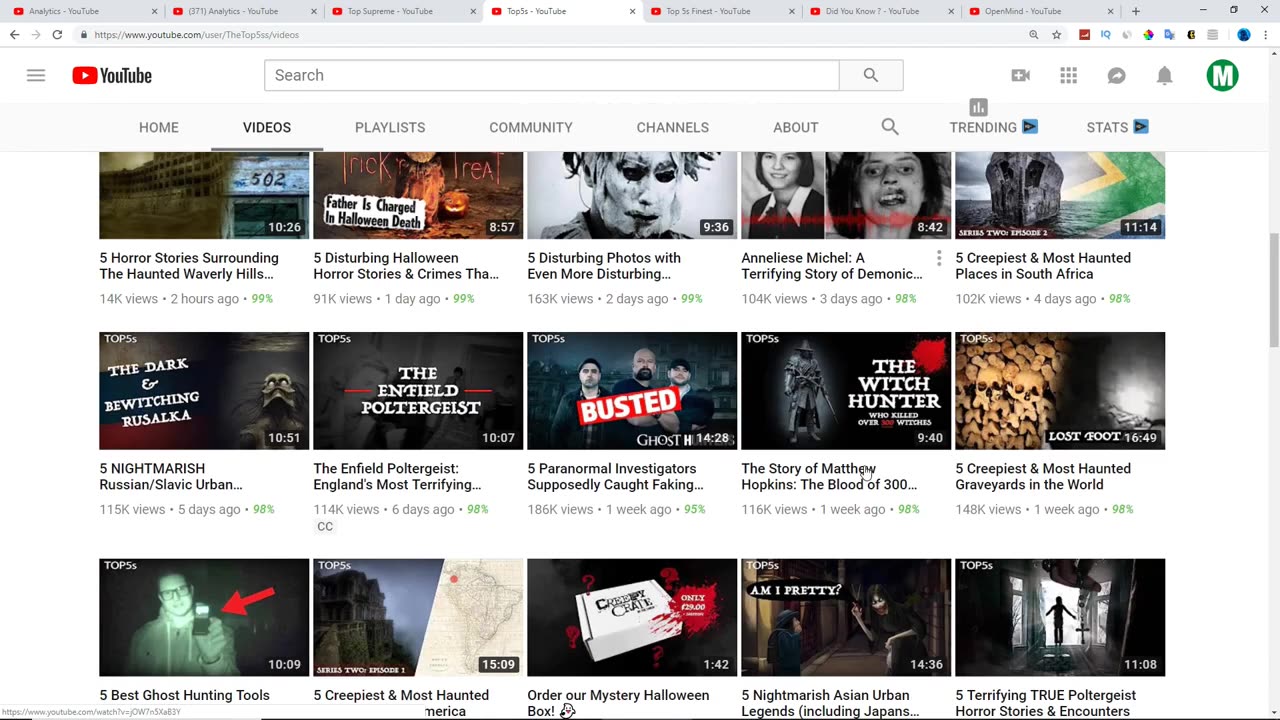
Task: Open the Witch Hunter video thumbnail
Action: (x=846, y=391)
